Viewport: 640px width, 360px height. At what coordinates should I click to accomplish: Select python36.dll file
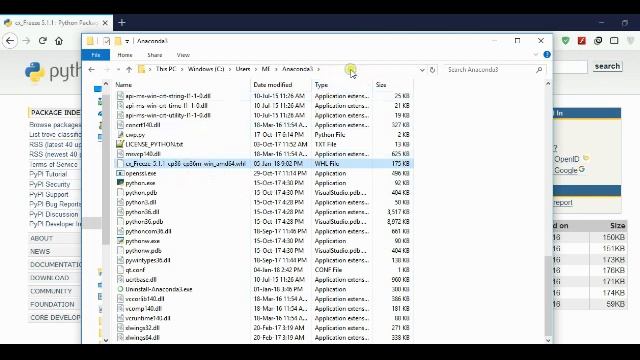point(142,212)
